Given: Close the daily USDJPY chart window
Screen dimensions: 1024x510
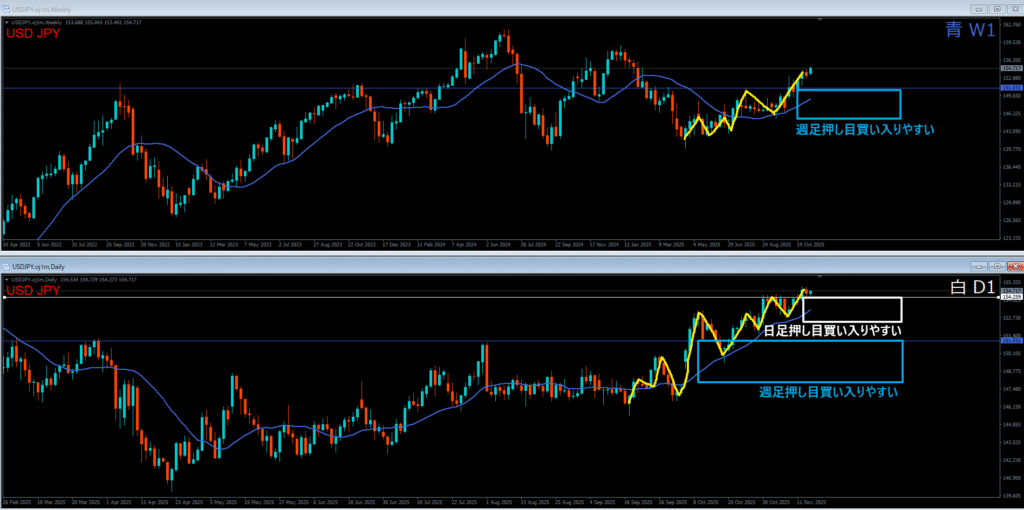Looking at the screenshot, I should click(1013, 268).
